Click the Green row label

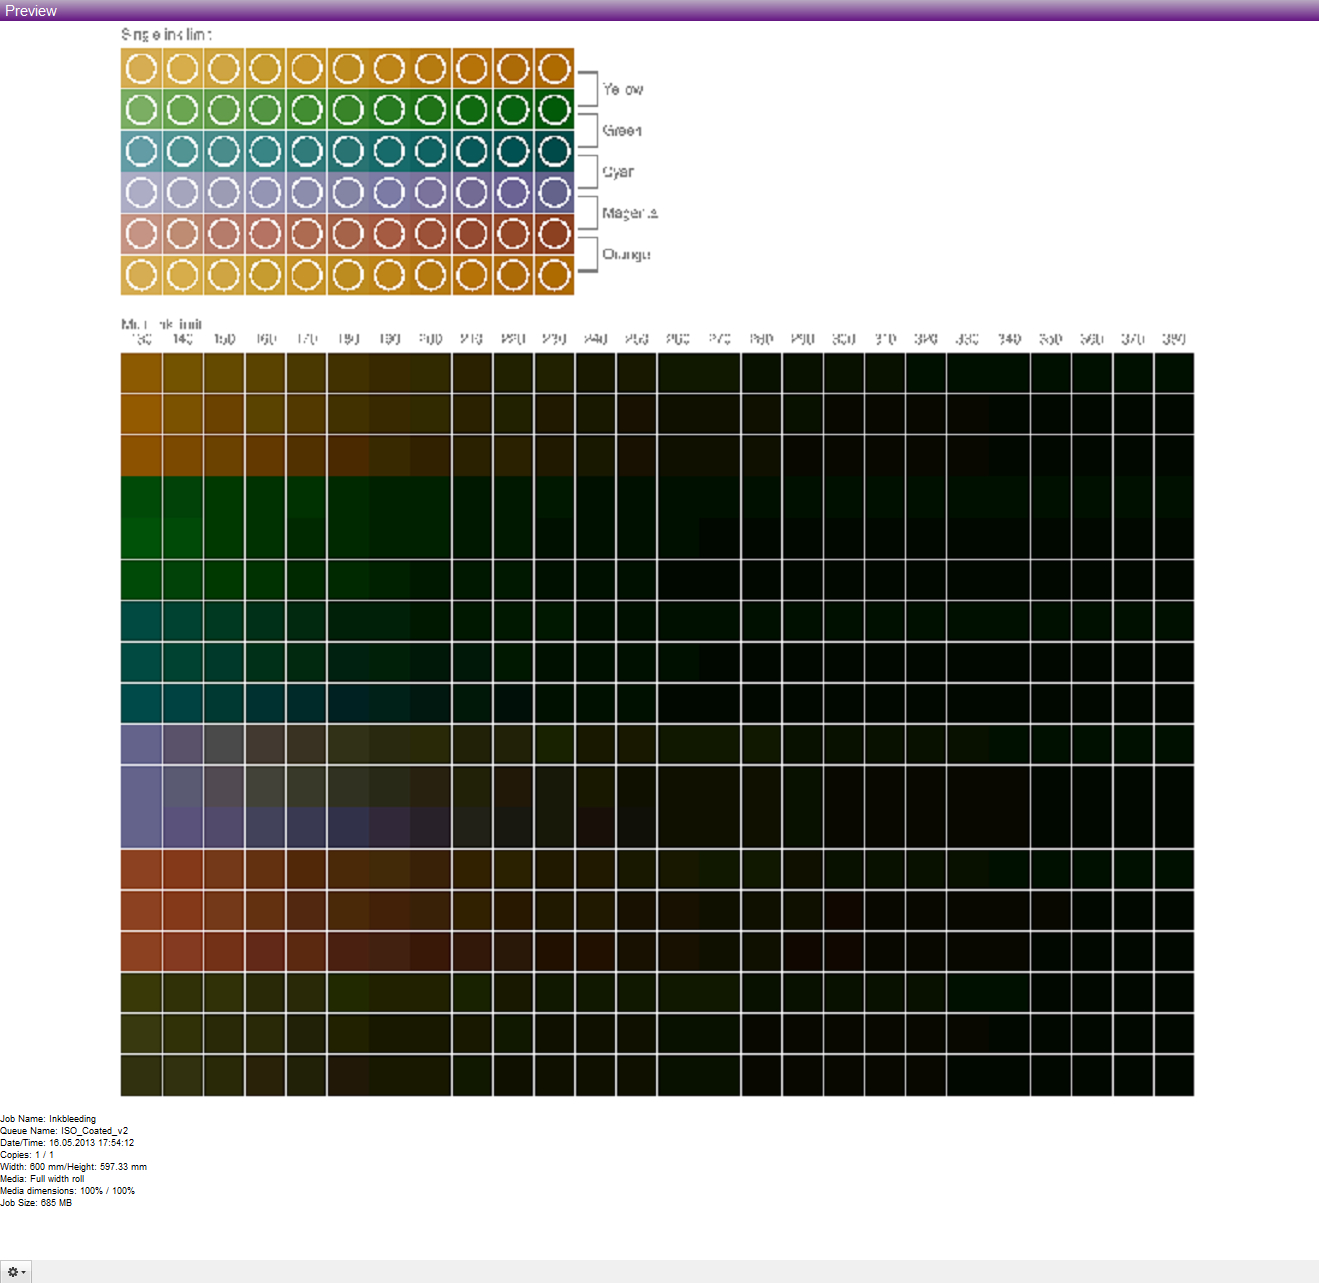[622, 130]
